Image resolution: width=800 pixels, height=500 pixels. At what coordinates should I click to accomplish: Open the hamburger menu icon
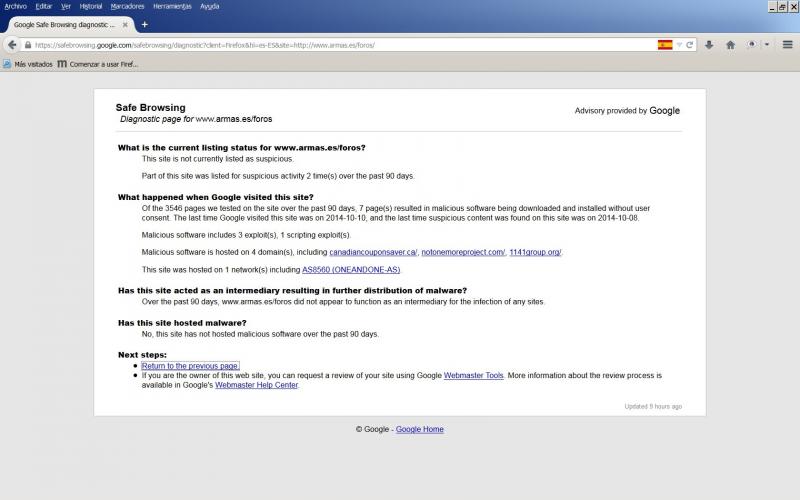click(787, 45)
